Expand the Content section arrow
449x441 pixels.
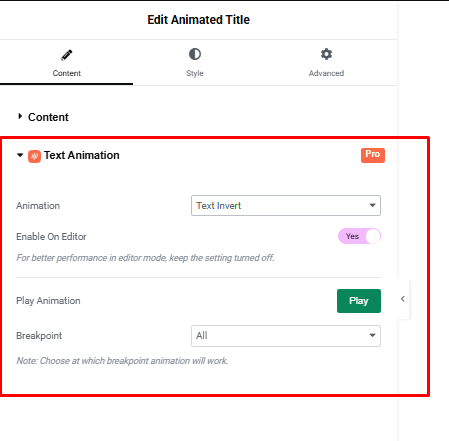[20, 116]
